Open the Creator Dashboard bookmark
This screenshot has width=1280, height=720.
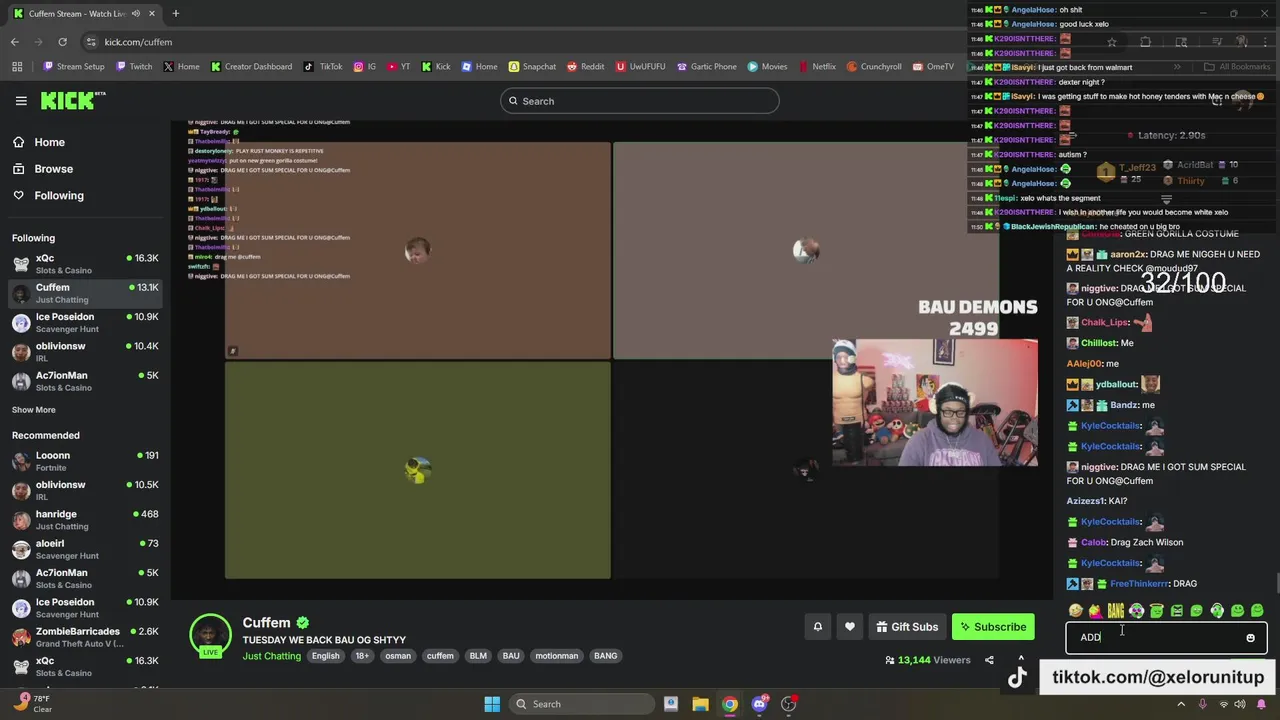pos(251,67)
